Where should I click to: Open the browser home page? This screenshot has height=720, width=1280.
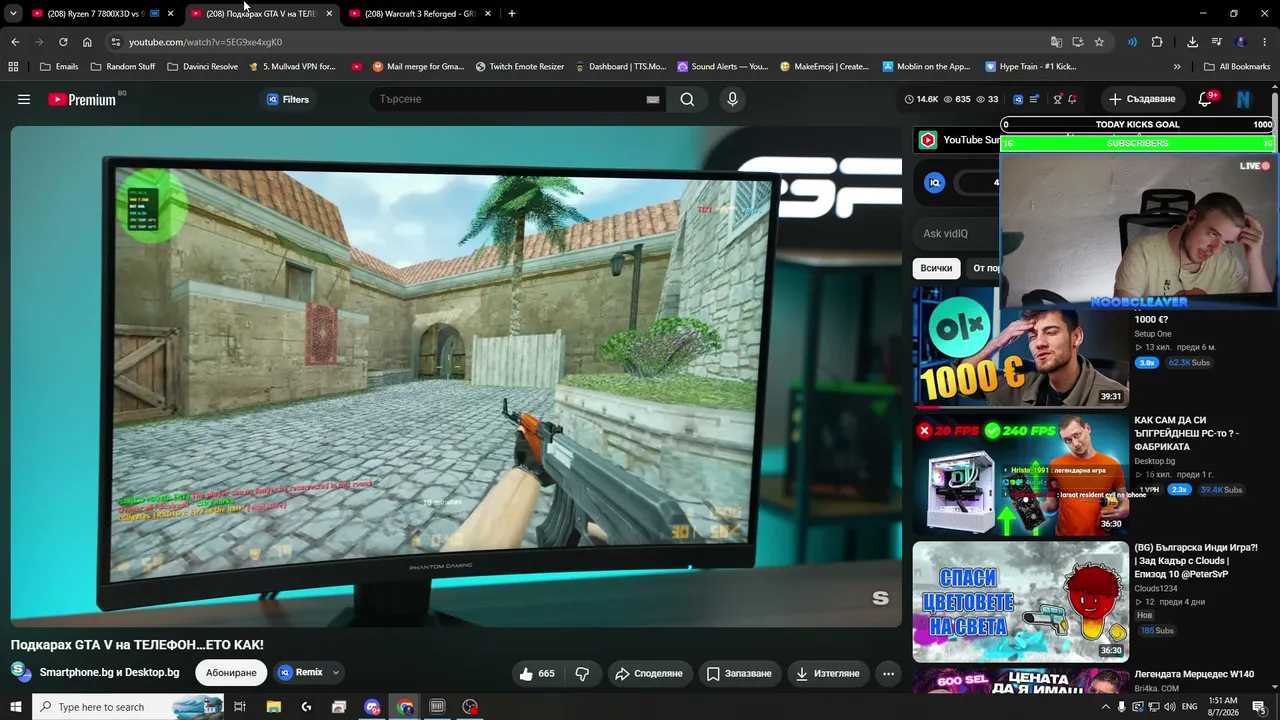(87, 42)
